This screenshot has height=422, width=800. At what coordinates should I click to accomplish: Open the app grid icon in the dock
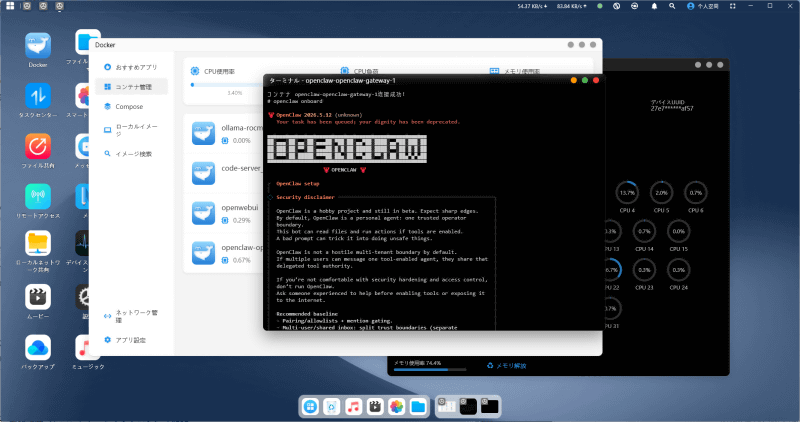(310, 407)
